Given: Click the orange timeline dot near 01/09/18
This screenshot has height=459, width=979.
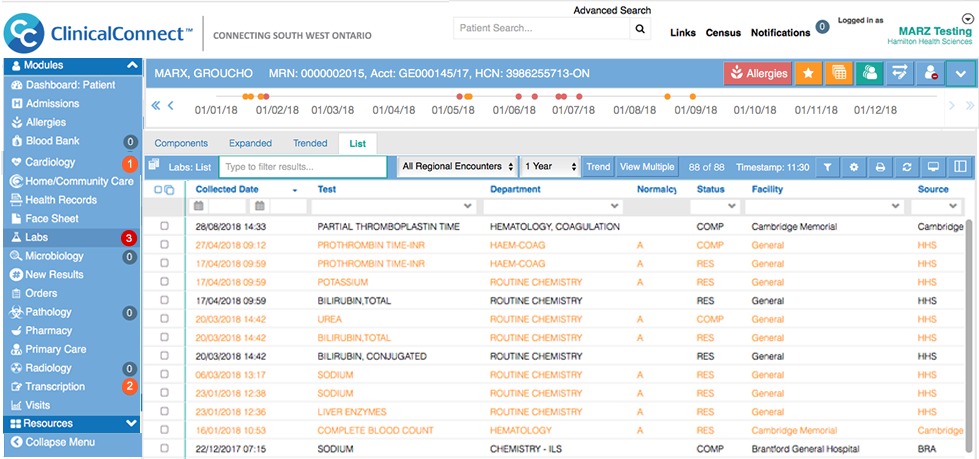Looking at the screenshot, I should (x=692, y=96).
